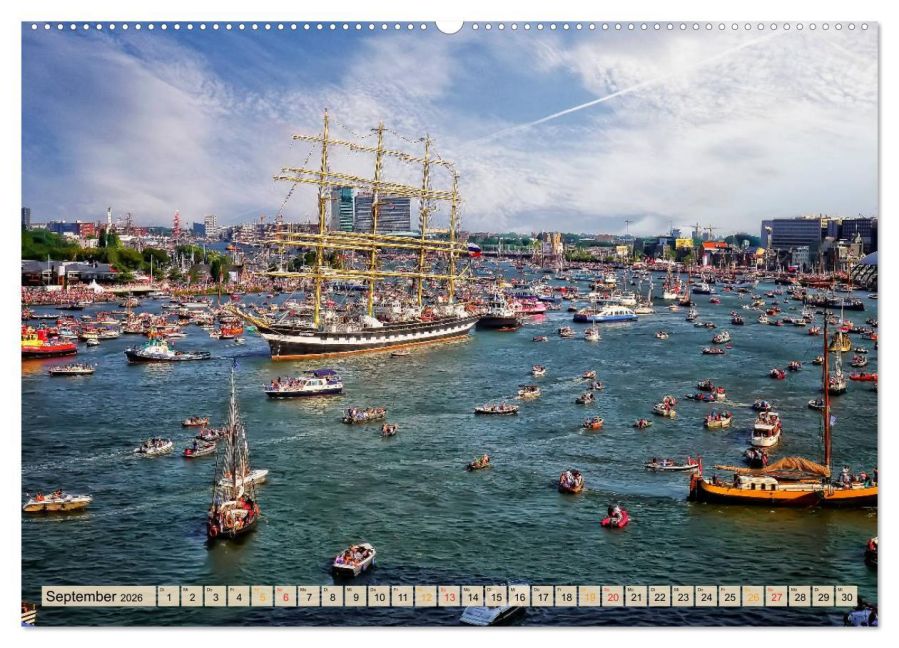Select day 8 in the calendar strip
Screen dimensions: 899x648
pyautogui.click(x=333, y=596)
